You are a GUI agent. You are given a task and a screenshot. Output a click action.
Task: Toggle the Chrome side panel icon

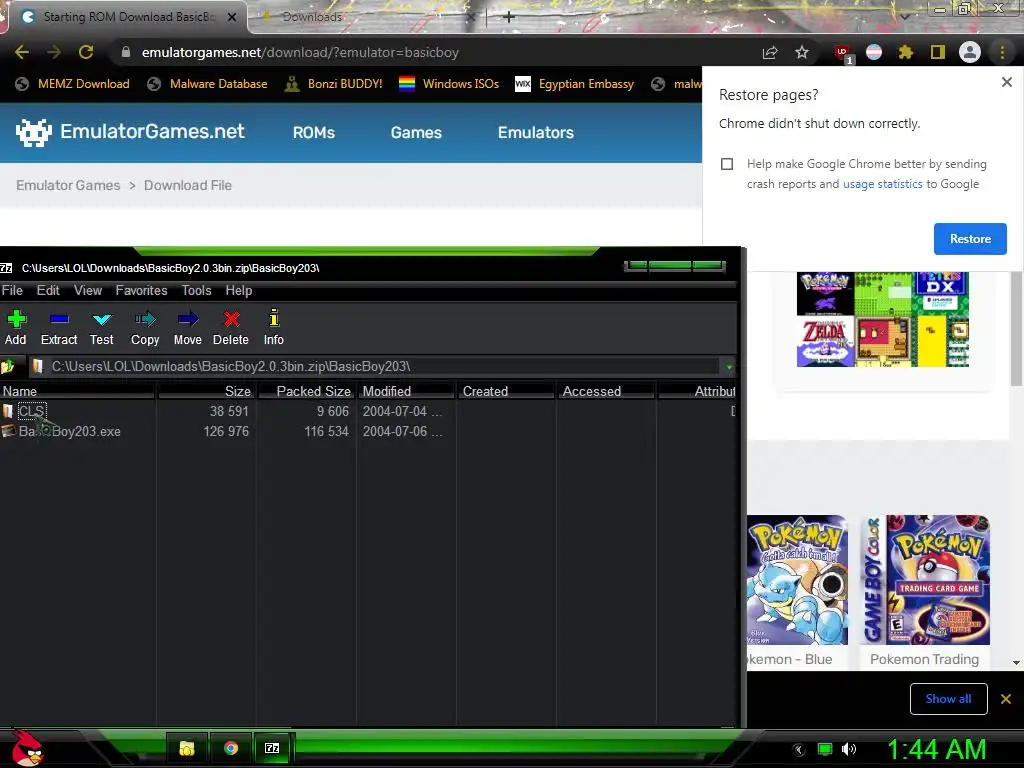(x=938, y=52)
